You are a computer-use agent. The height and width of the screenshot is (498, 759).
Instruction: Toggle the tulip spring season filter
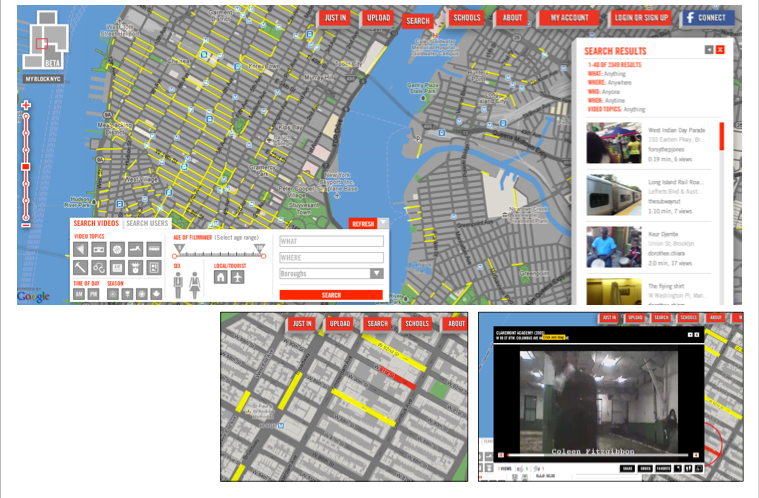point(127,294)
